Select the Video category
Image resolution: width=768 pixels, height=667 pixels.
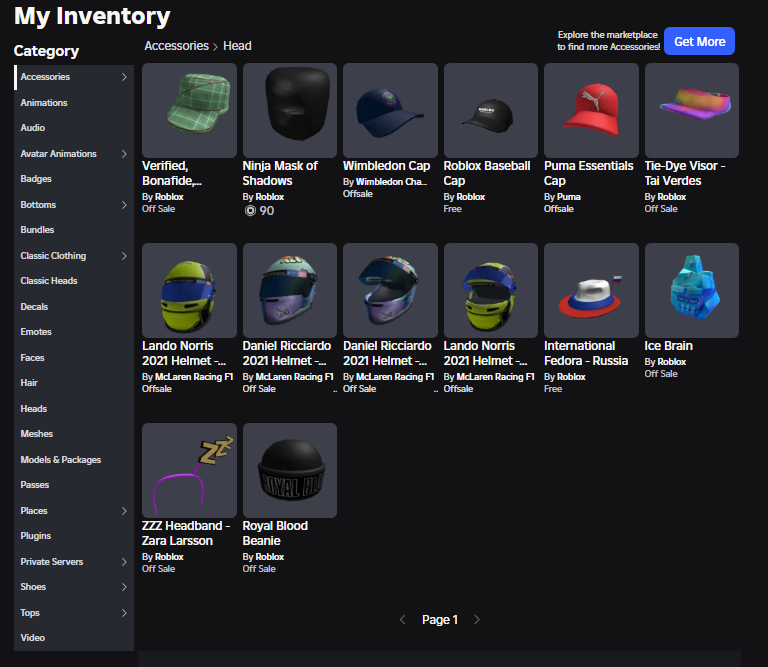pyautogui.click(x=74, y=638)
